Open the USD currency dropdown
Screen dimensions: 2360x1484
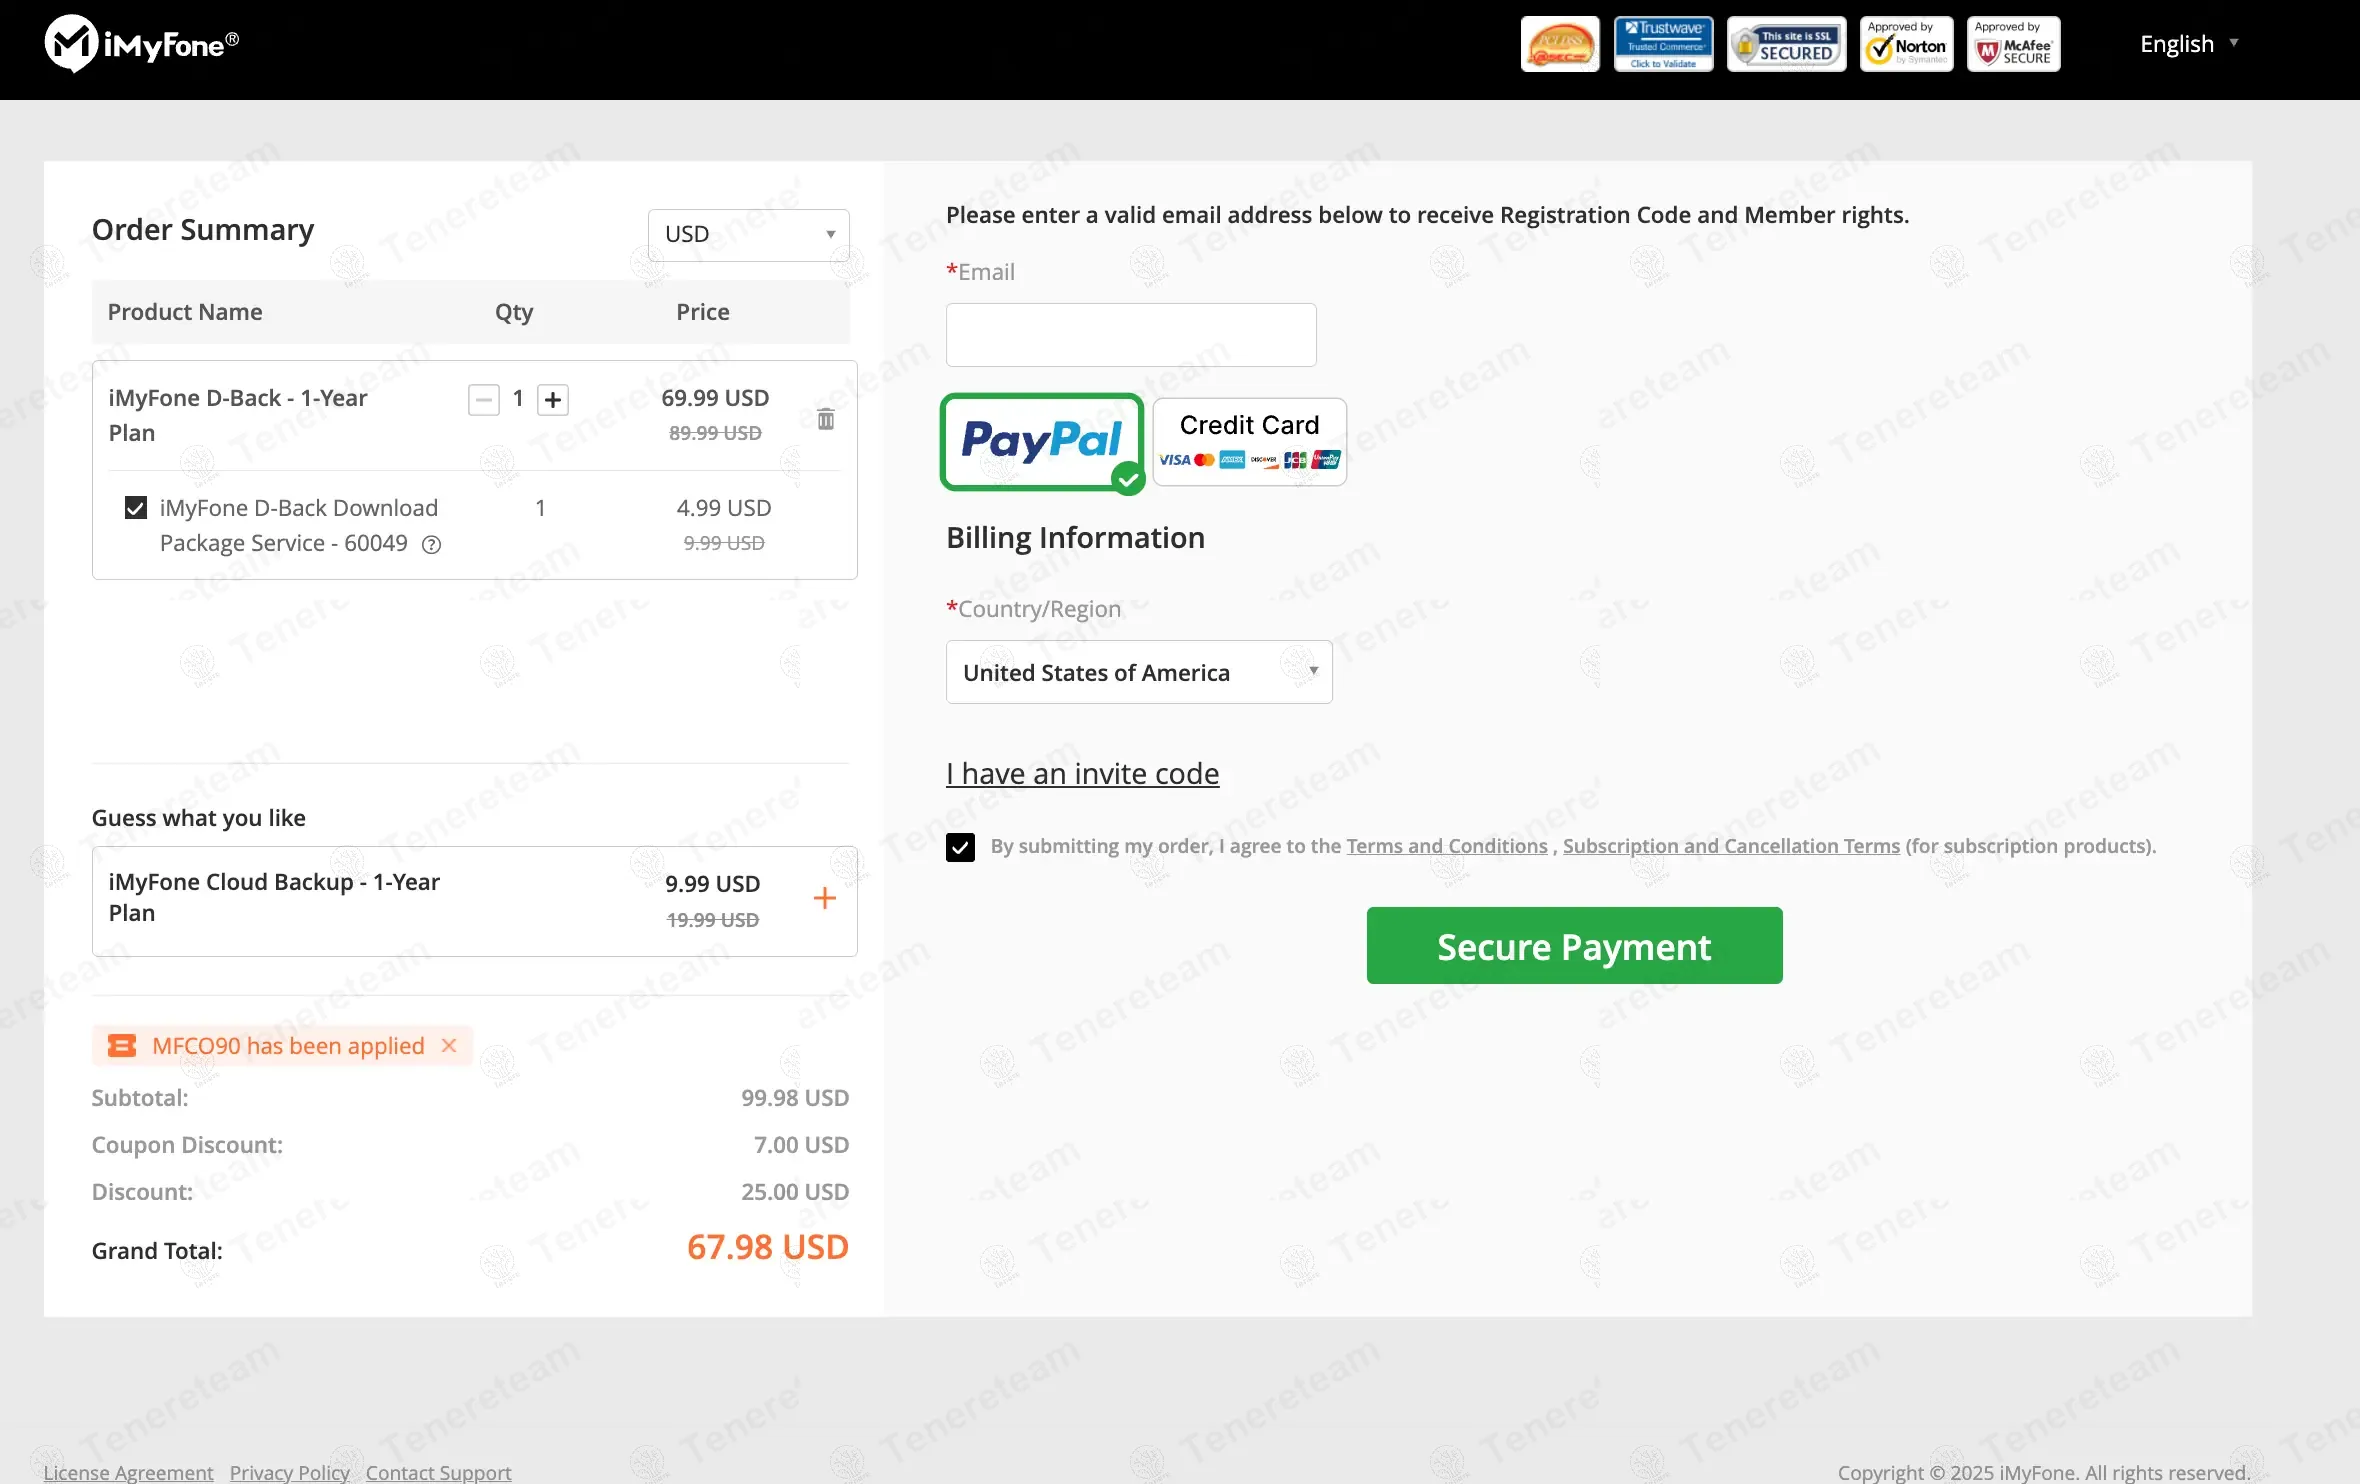click(748, 235)
